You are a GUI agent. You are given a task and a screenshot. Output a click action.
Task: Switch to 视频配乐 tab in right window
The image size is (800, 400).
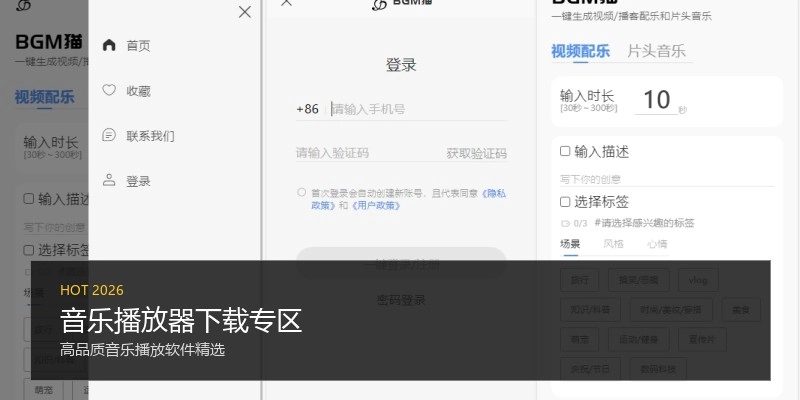581,51
